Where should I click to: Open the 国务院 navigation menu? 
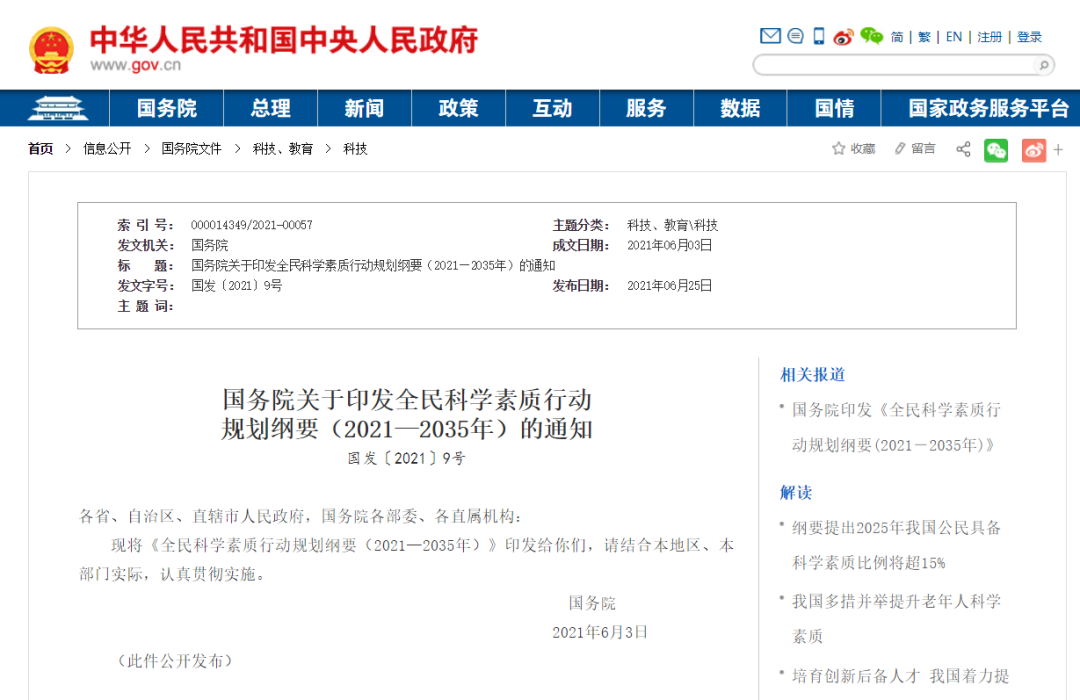pyautogui.click(x=167, y=108)
